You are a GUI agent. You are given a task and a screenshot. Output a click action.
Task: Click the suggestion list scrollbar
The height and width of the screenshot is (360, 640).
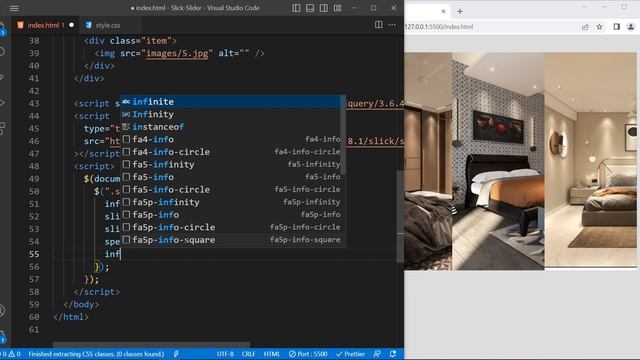(x=343, y=135)
